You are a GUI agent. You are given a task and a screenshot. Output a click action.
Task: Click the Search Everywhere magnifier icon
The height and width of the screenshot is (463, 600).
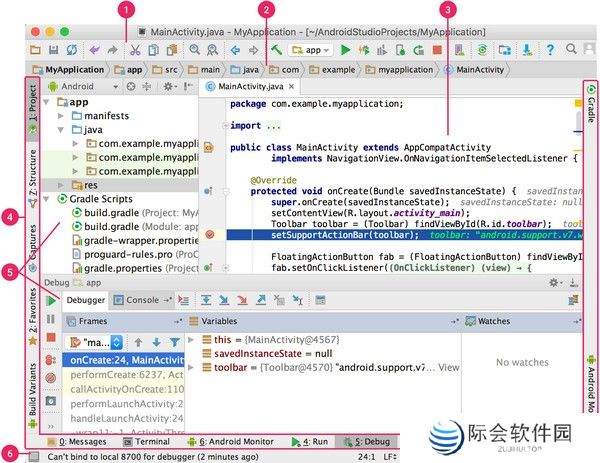click(571, 49)
